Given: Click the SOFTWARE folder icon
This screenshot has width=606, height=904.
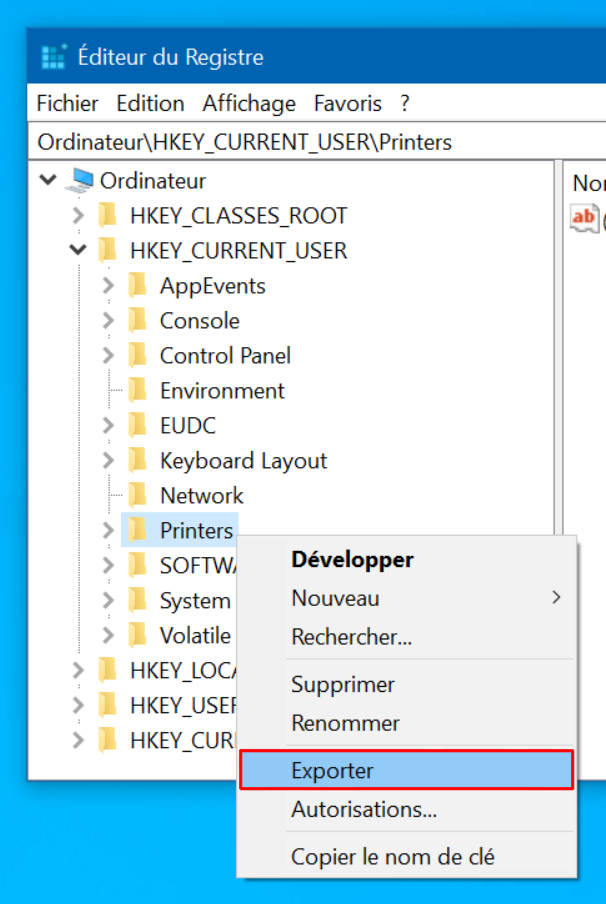Looking at the screenshot, I should pos(138,566).
